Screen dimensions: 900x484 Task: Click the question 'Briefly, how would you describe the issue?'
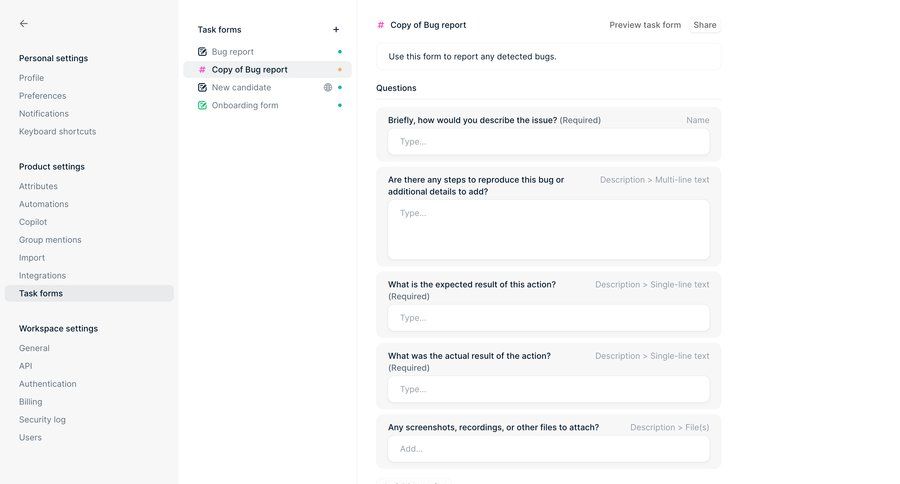point(472,120)
